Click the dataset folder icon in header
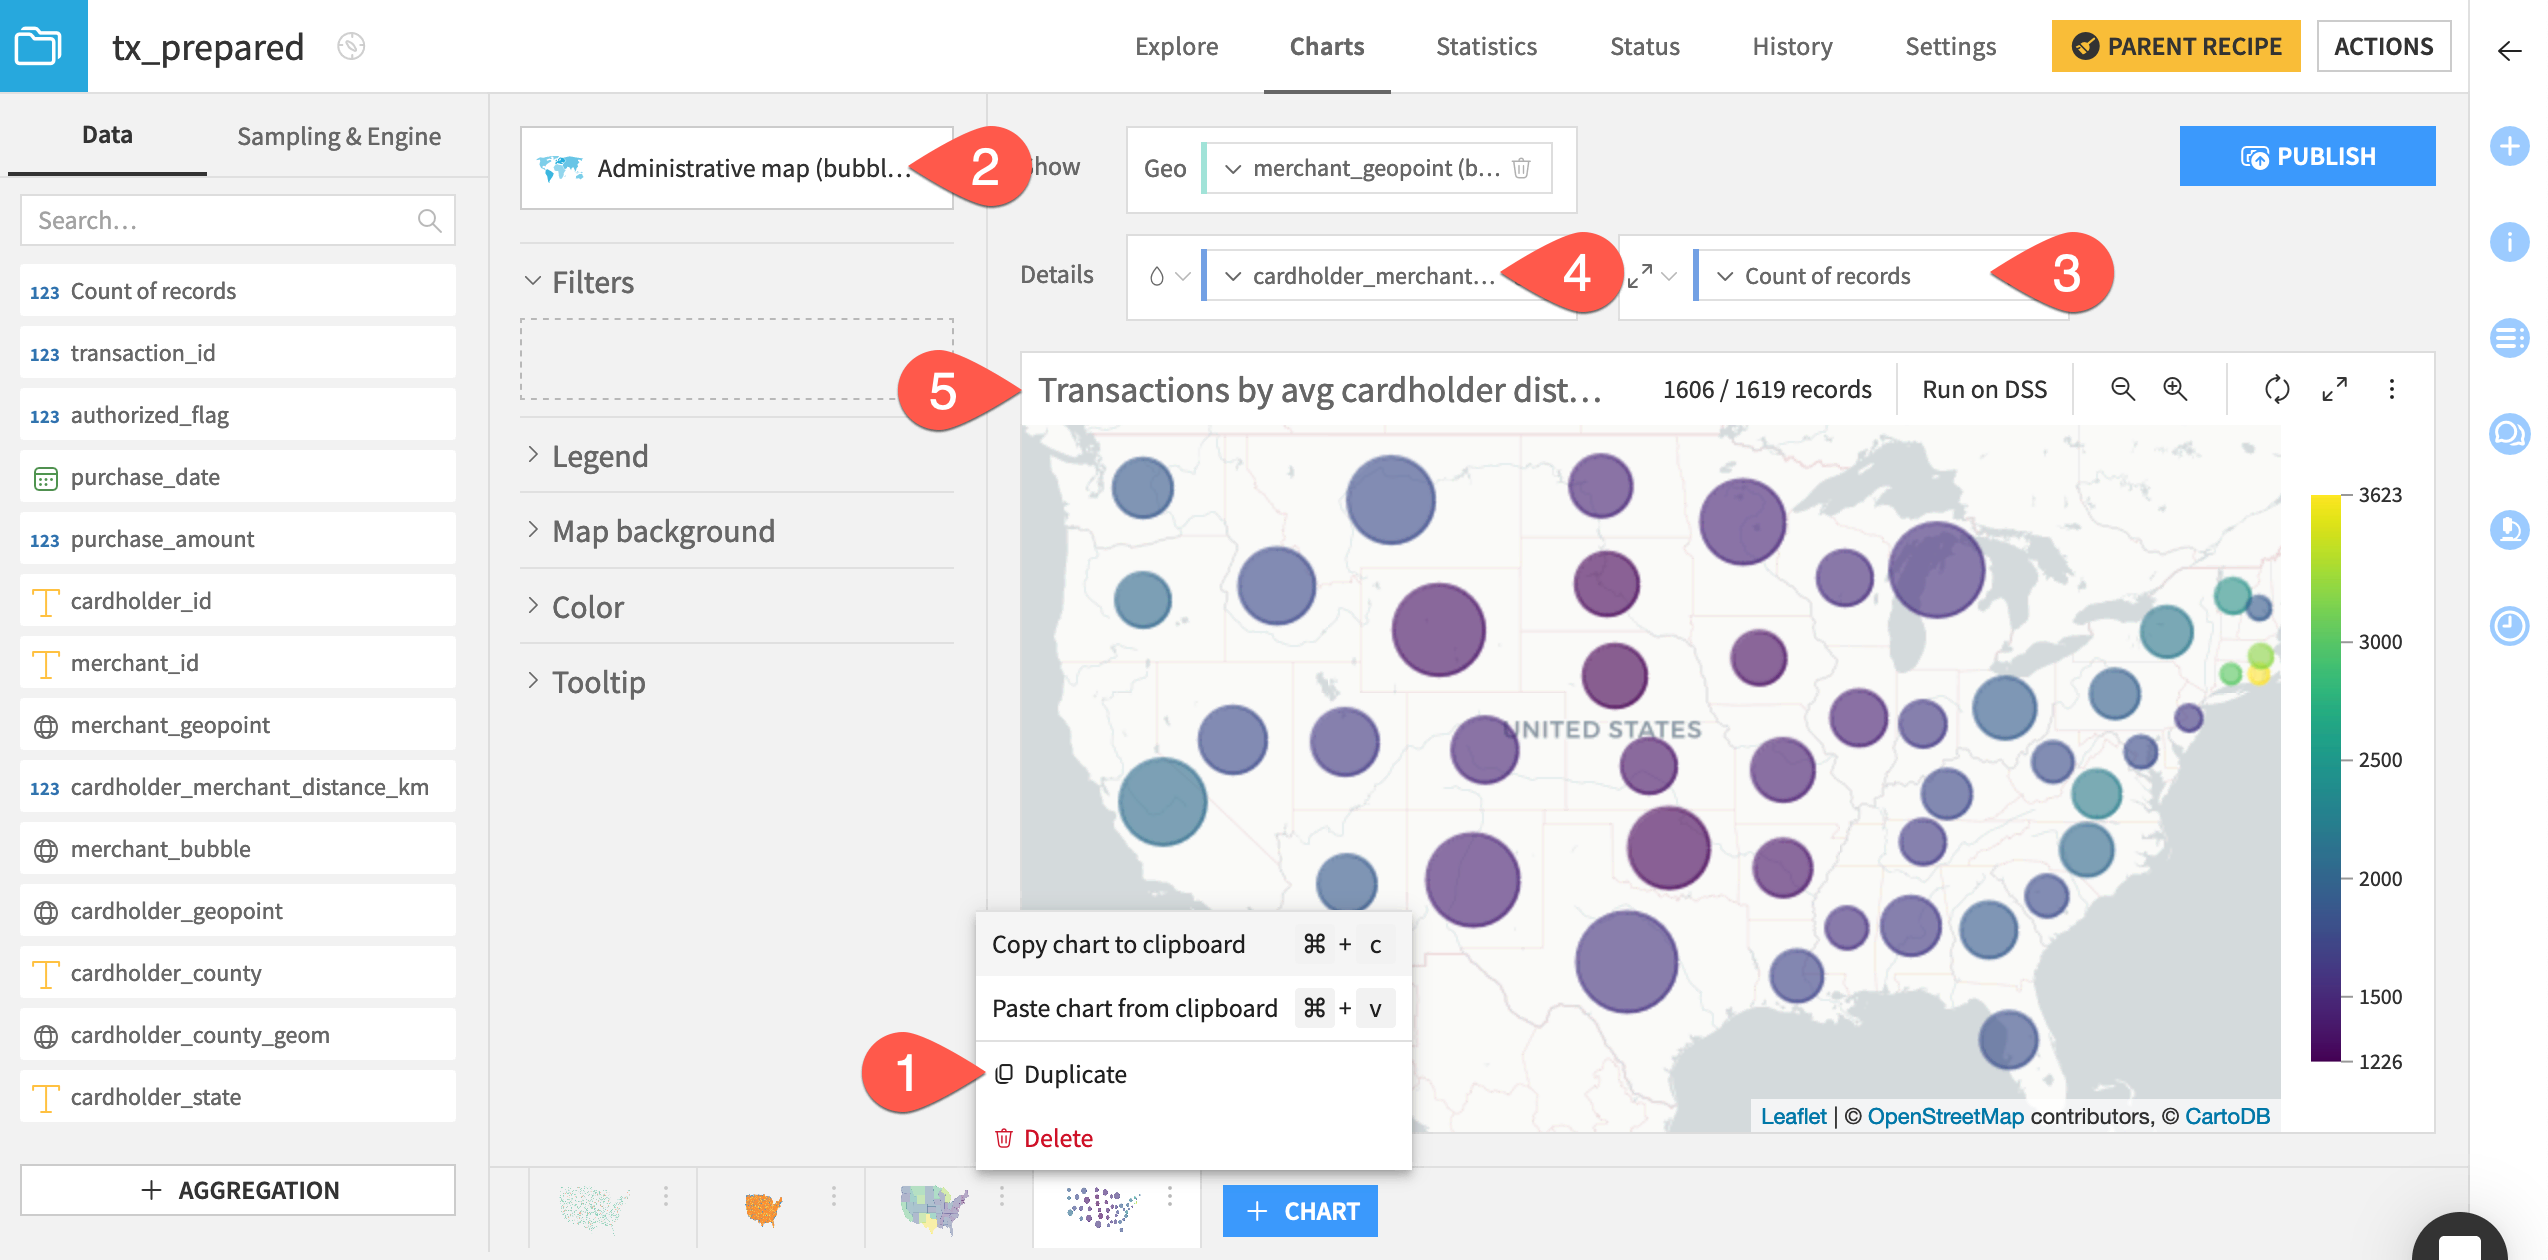 point(39,46)
